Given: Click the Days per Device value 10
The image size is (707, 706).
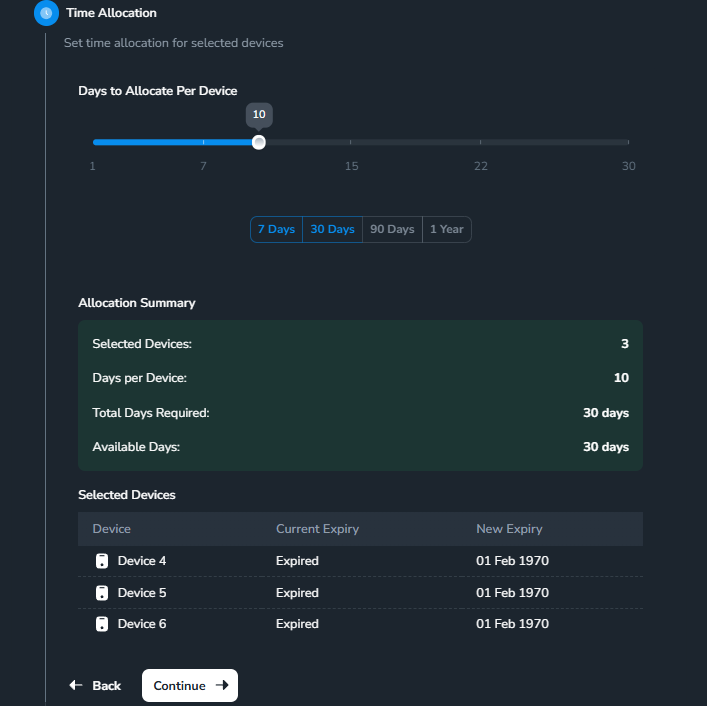Looking at the screenshot, I should [621, 378].
